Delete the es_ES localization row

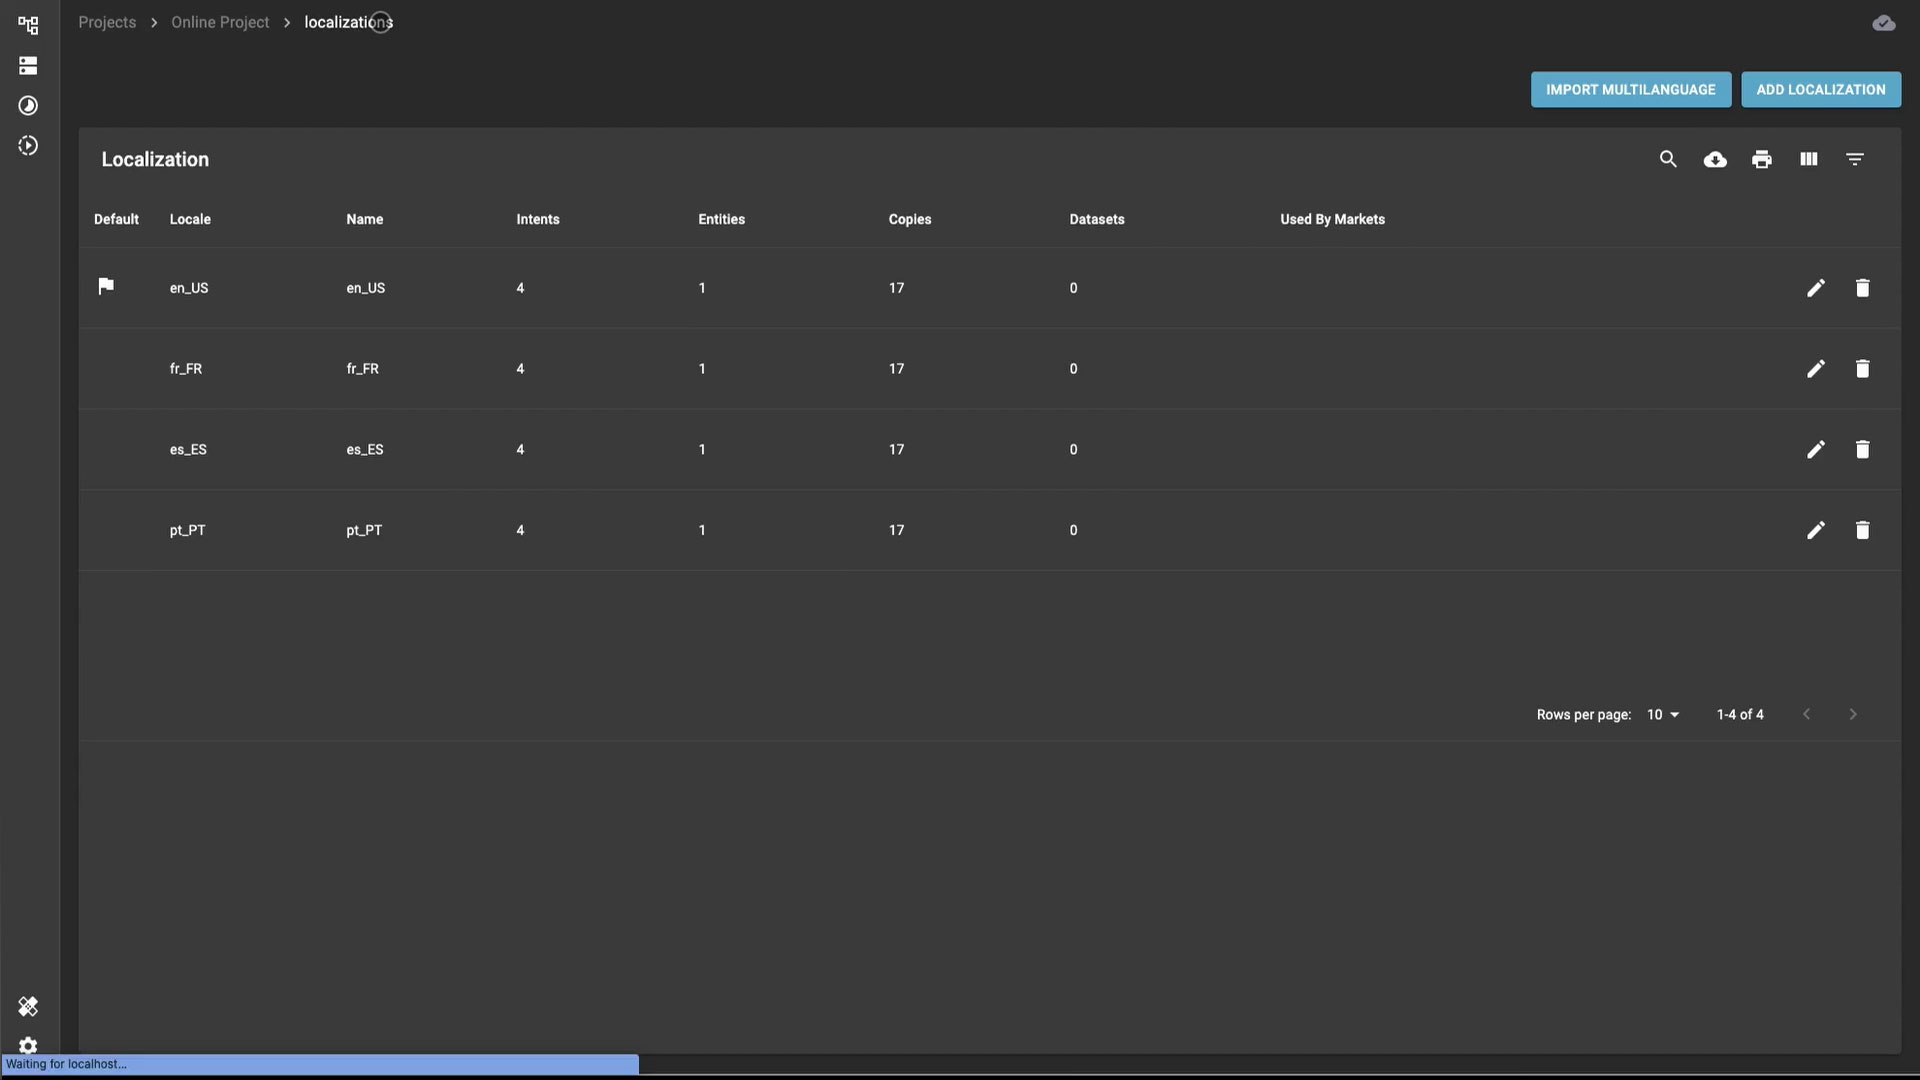coord(1862,450)
